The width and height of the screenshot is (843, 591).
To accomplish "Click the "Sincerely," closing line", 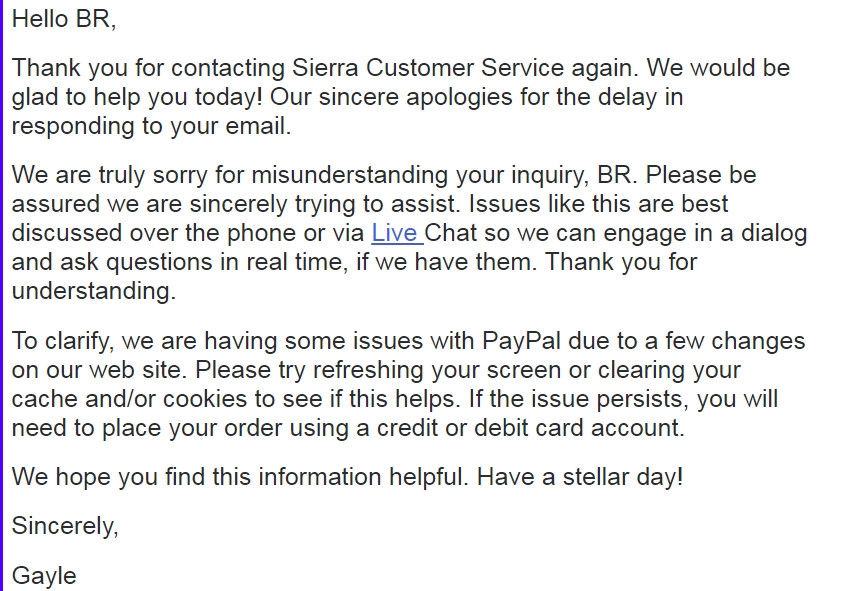I will (65, 525).
